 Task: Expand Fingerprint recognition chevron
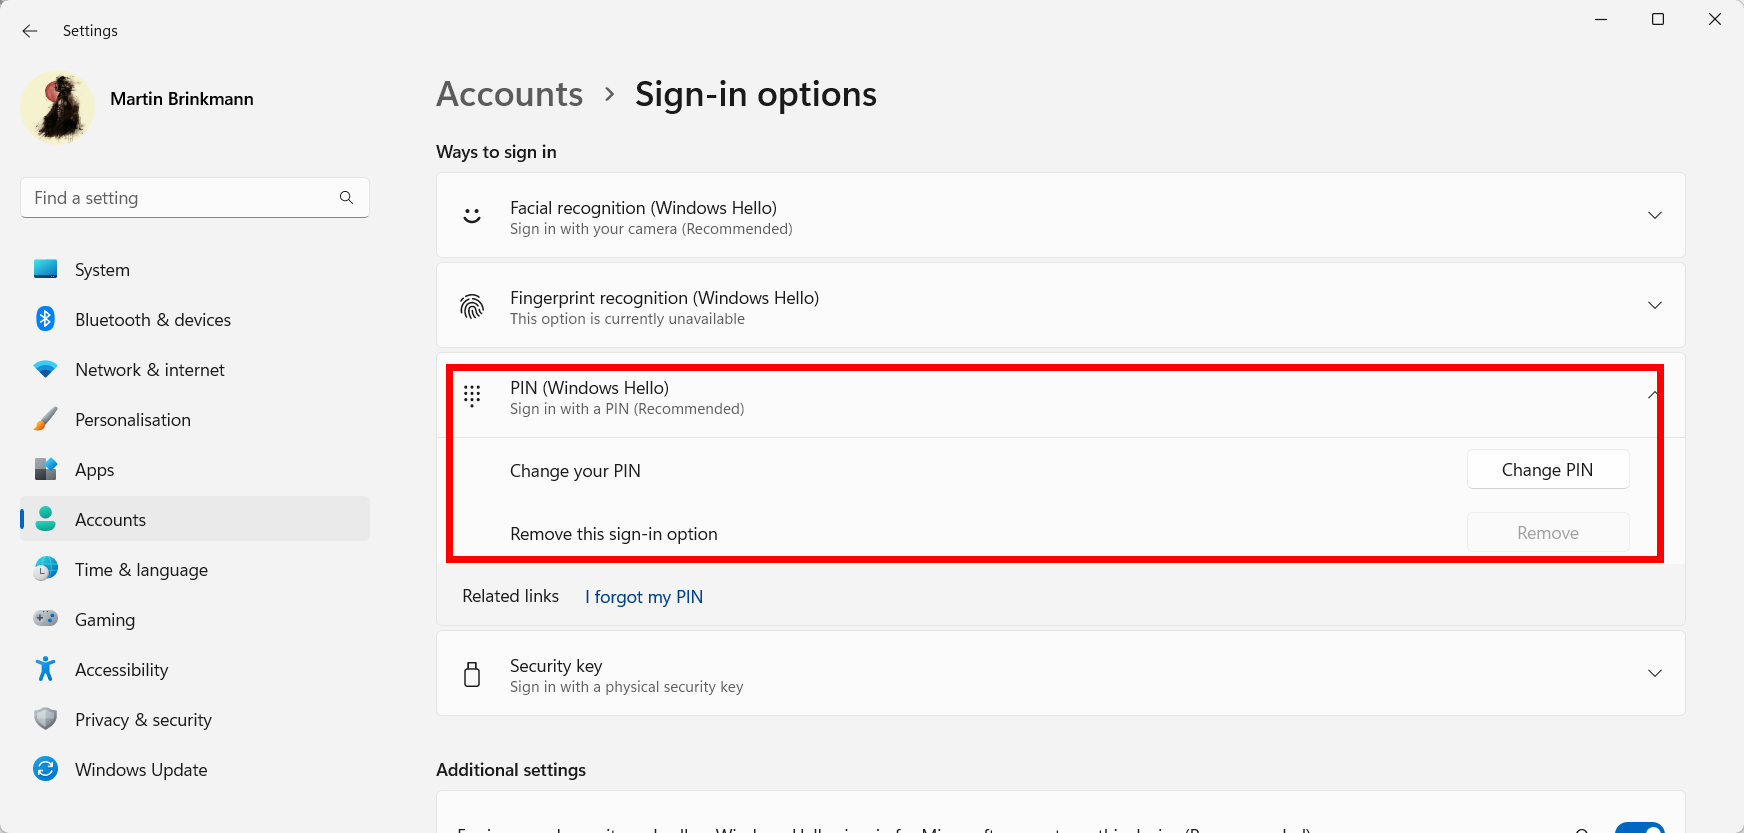(x=1655, y=305)
